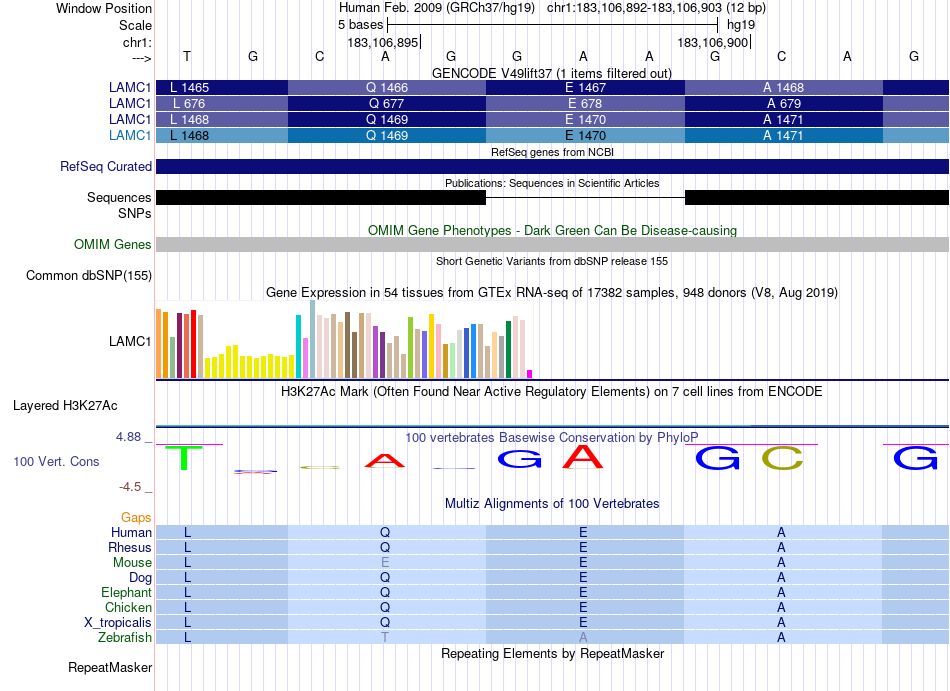
Task: Select the Mouse species label
Action: 132,563
